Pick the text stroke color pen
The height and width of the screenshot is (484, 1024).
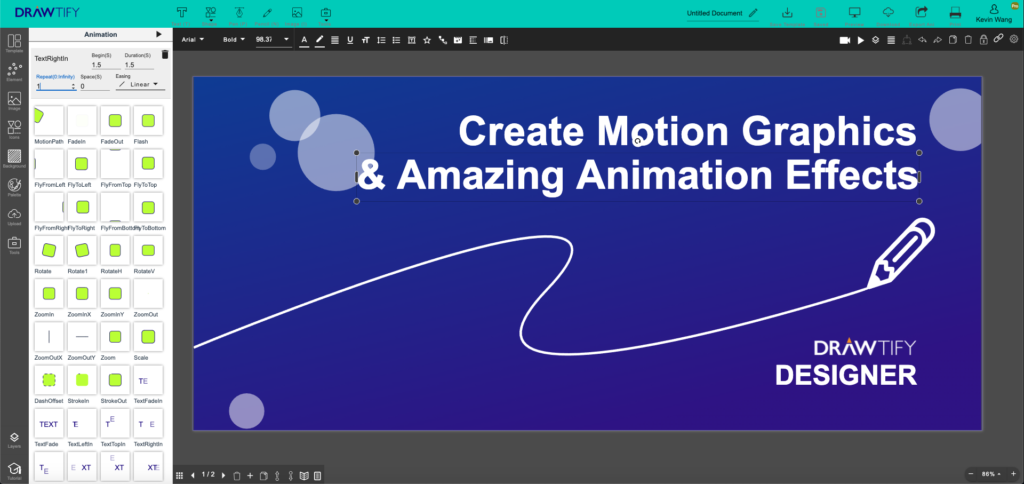coord(319,40)
